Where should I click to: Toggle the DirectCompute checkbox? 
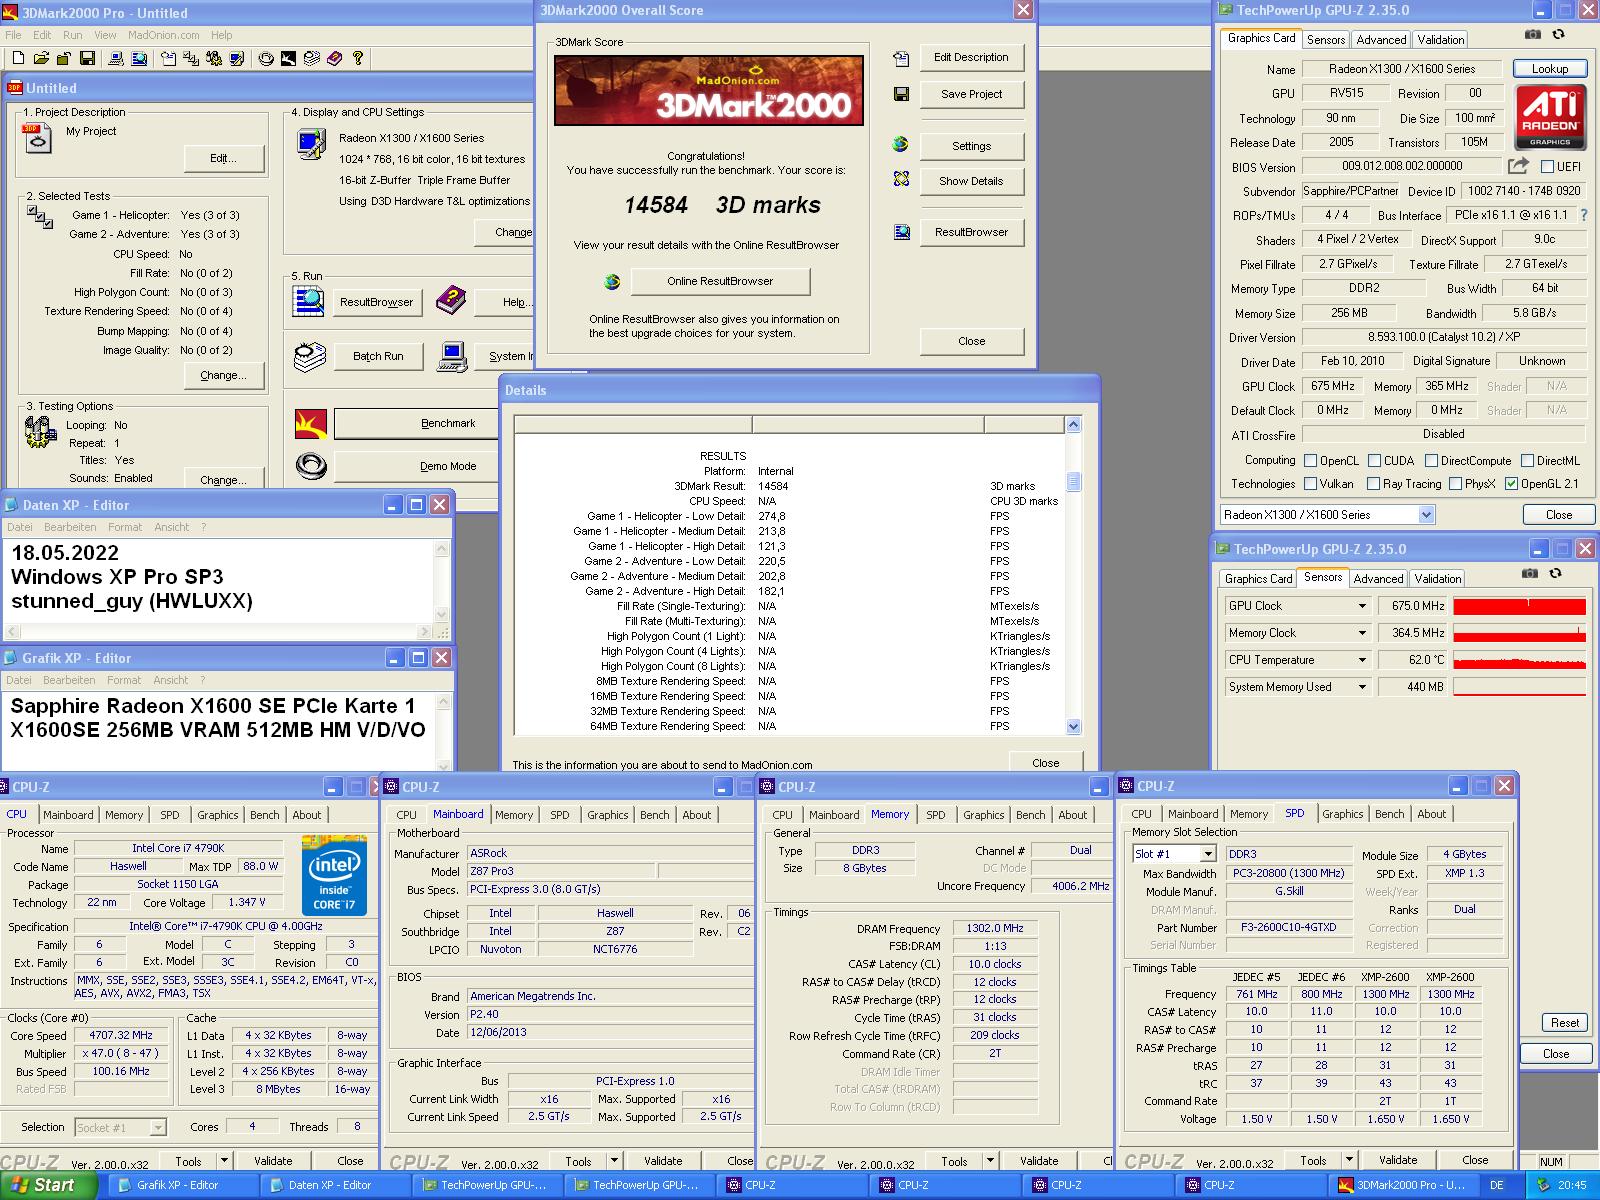(1431, 461)
